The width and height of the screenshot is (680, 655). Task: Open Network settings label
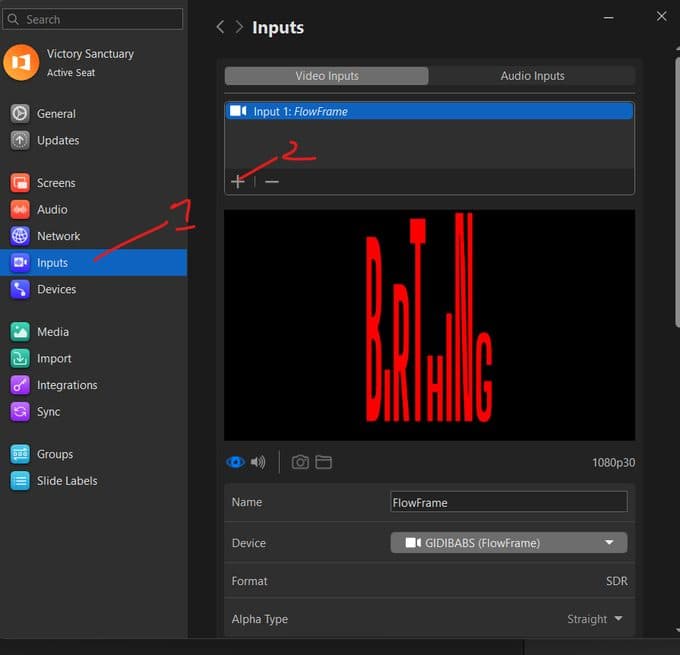59,236
